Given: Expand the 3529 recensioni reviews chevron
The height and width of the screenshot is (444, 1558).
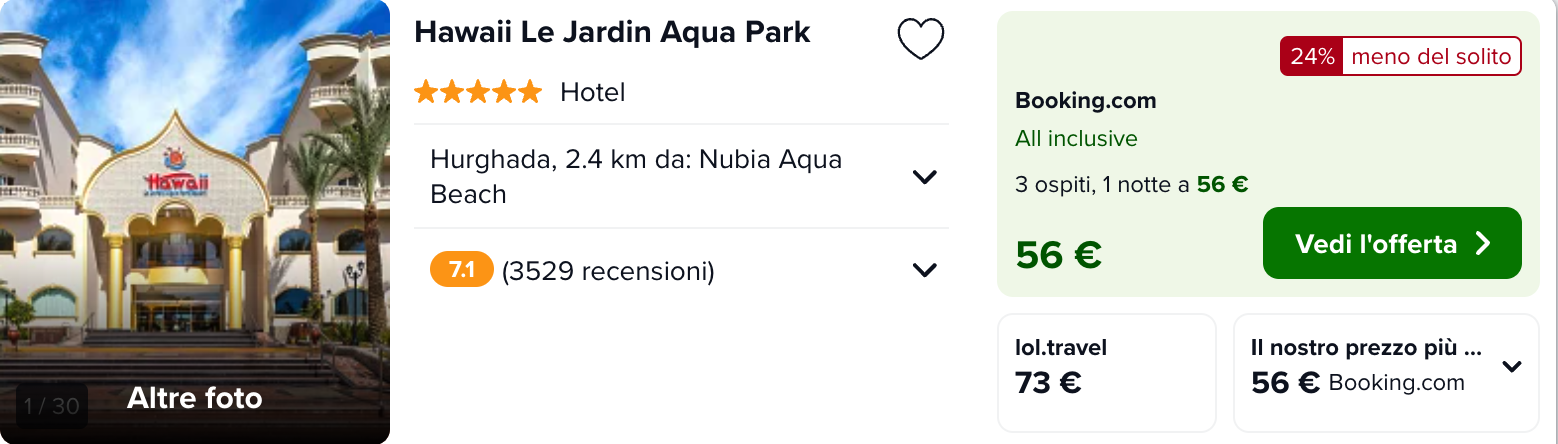Looking at the screenshot, I should (x=925, y=270).
